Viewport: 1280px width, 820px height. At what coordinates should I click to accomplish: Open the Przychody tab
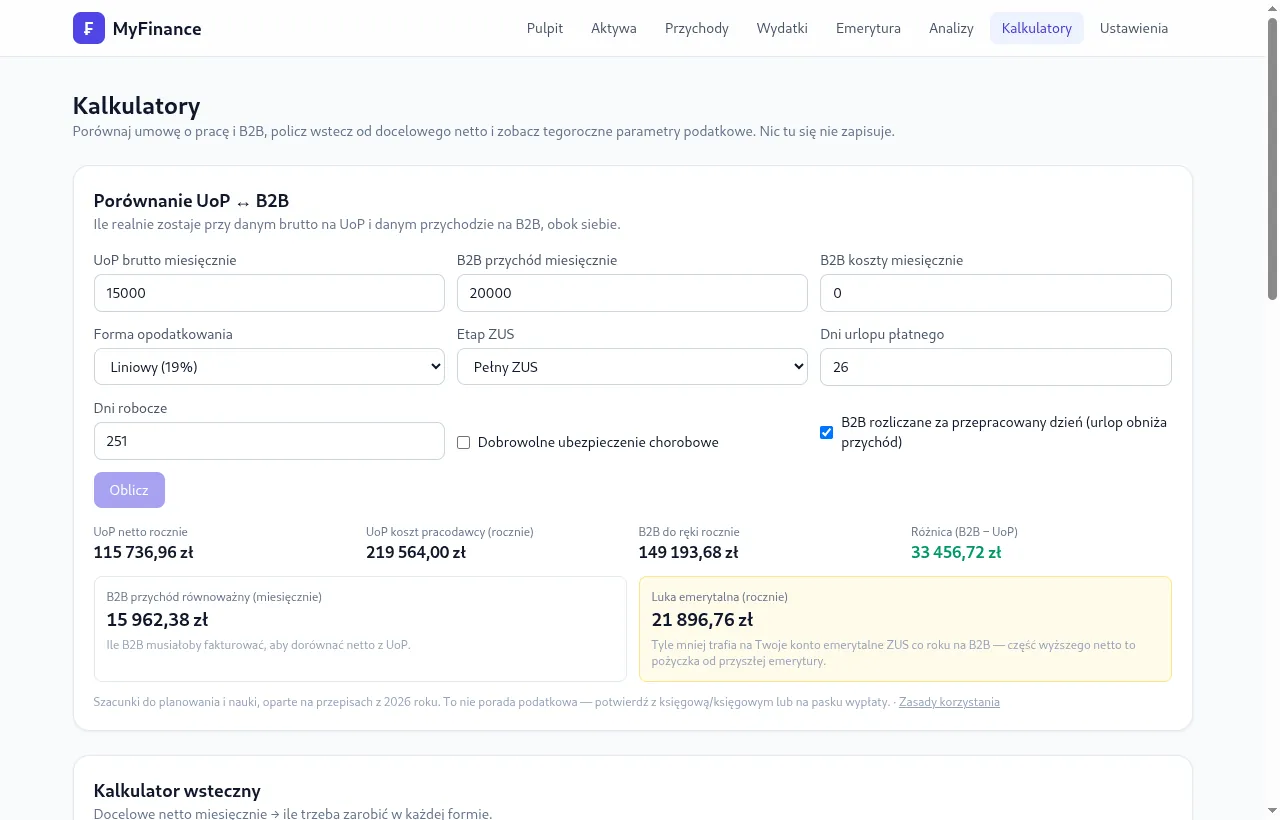697,28
